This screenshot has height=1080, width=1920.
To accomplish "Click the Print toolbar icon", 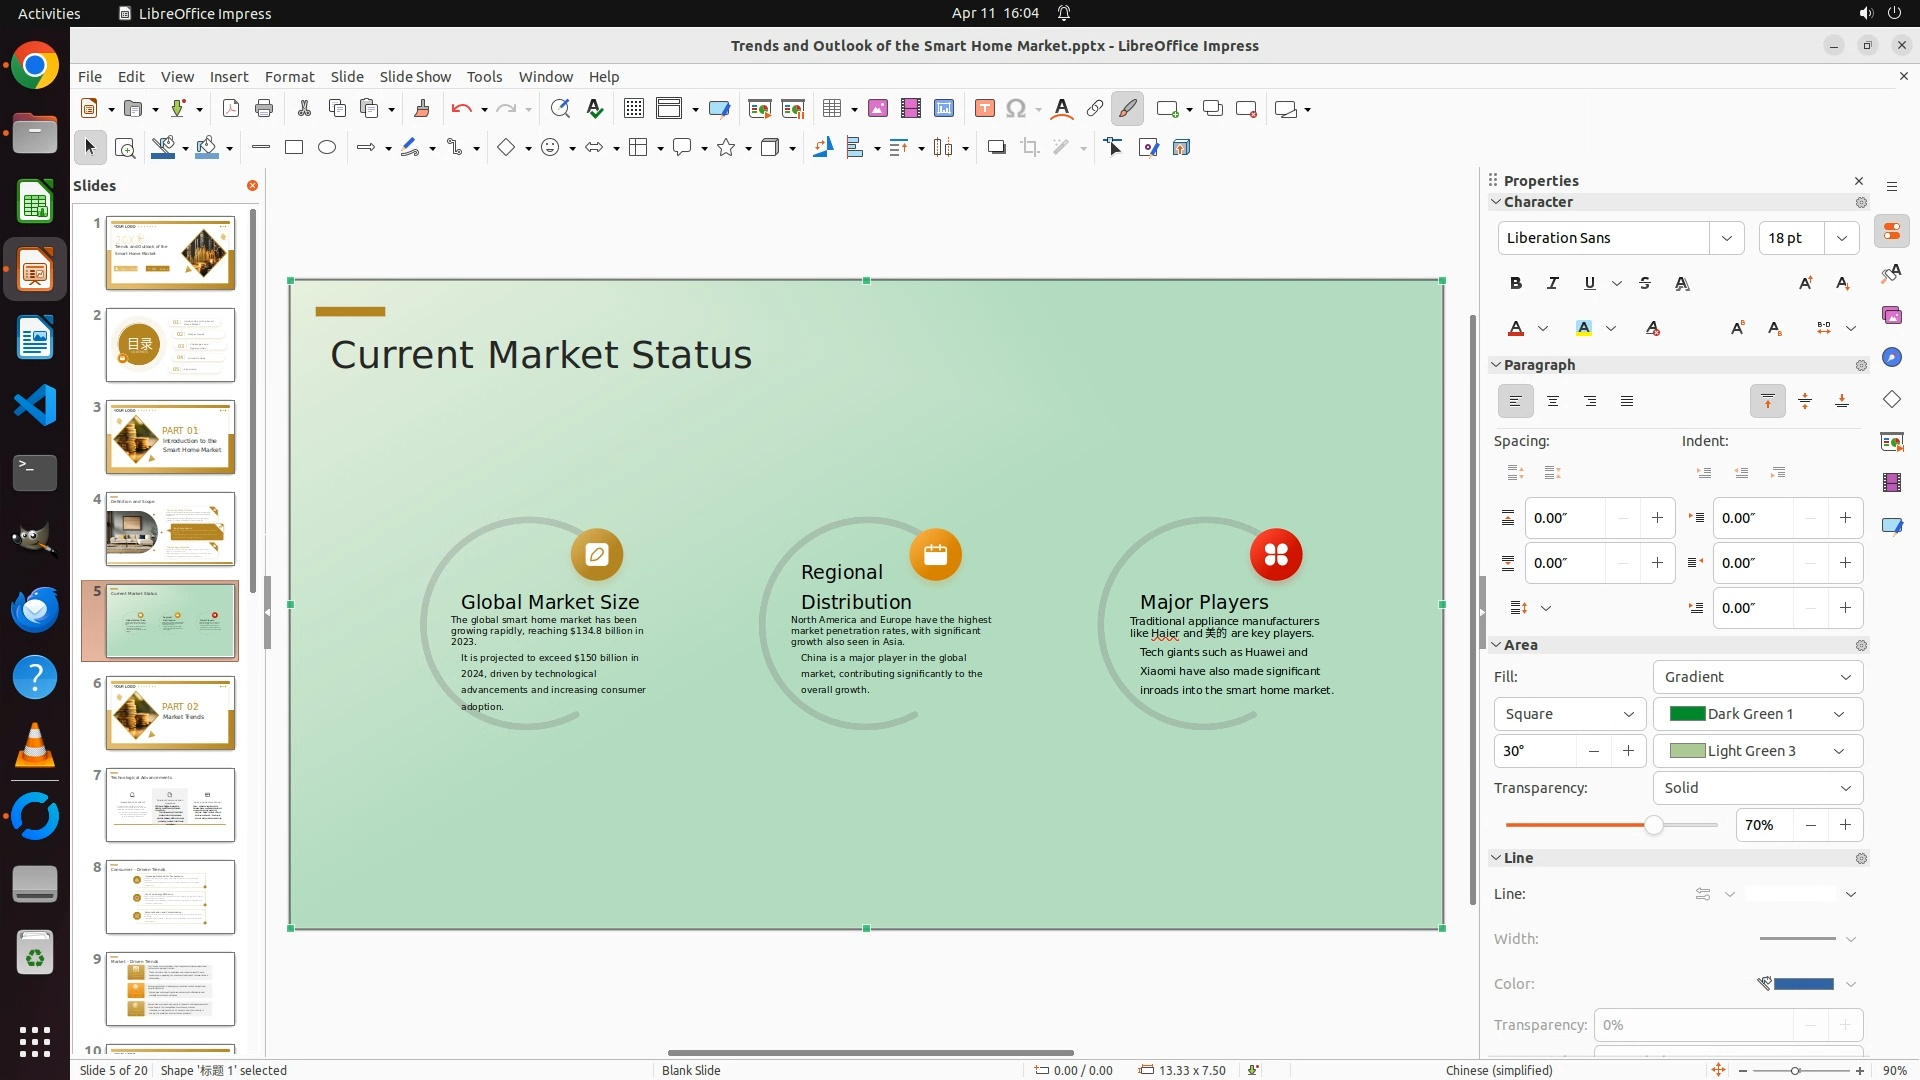I will [264, 109].
